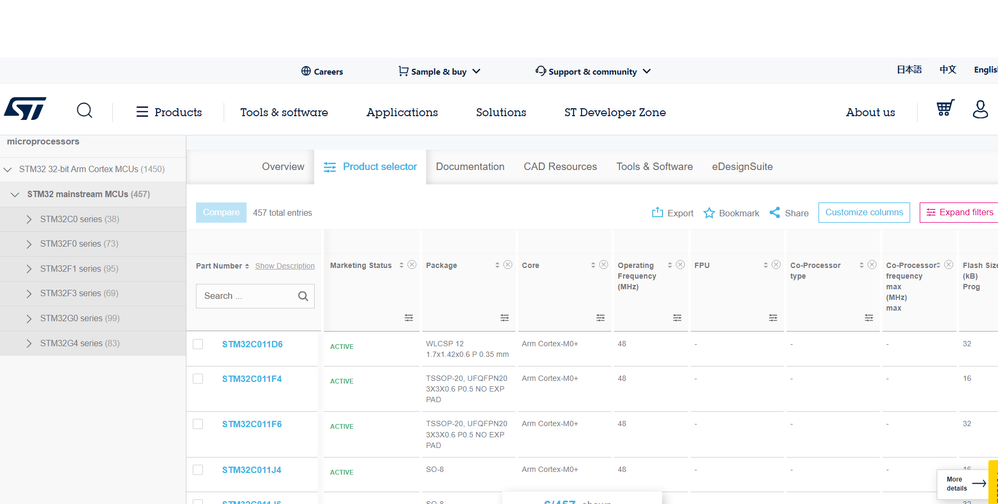This screenshot has width=998, height=504.
Task: Open the site search magnifier icon
Action: pyautogui.click(x=85, y=111)
